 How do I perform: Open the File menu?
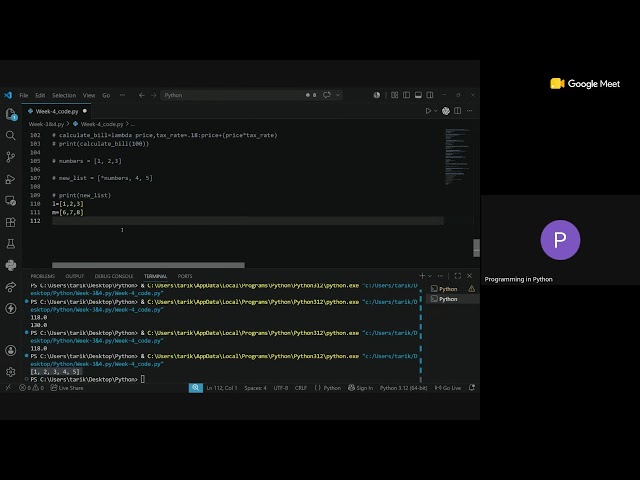(24, 95)
